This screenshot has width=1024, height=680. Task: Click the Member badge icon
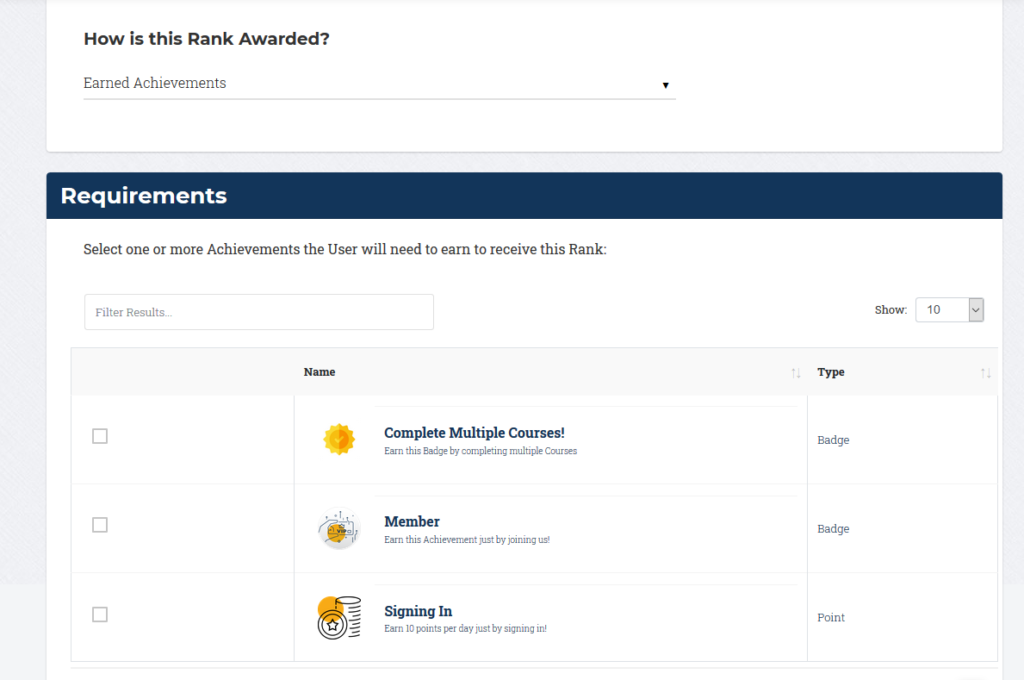tap(339, 528)
